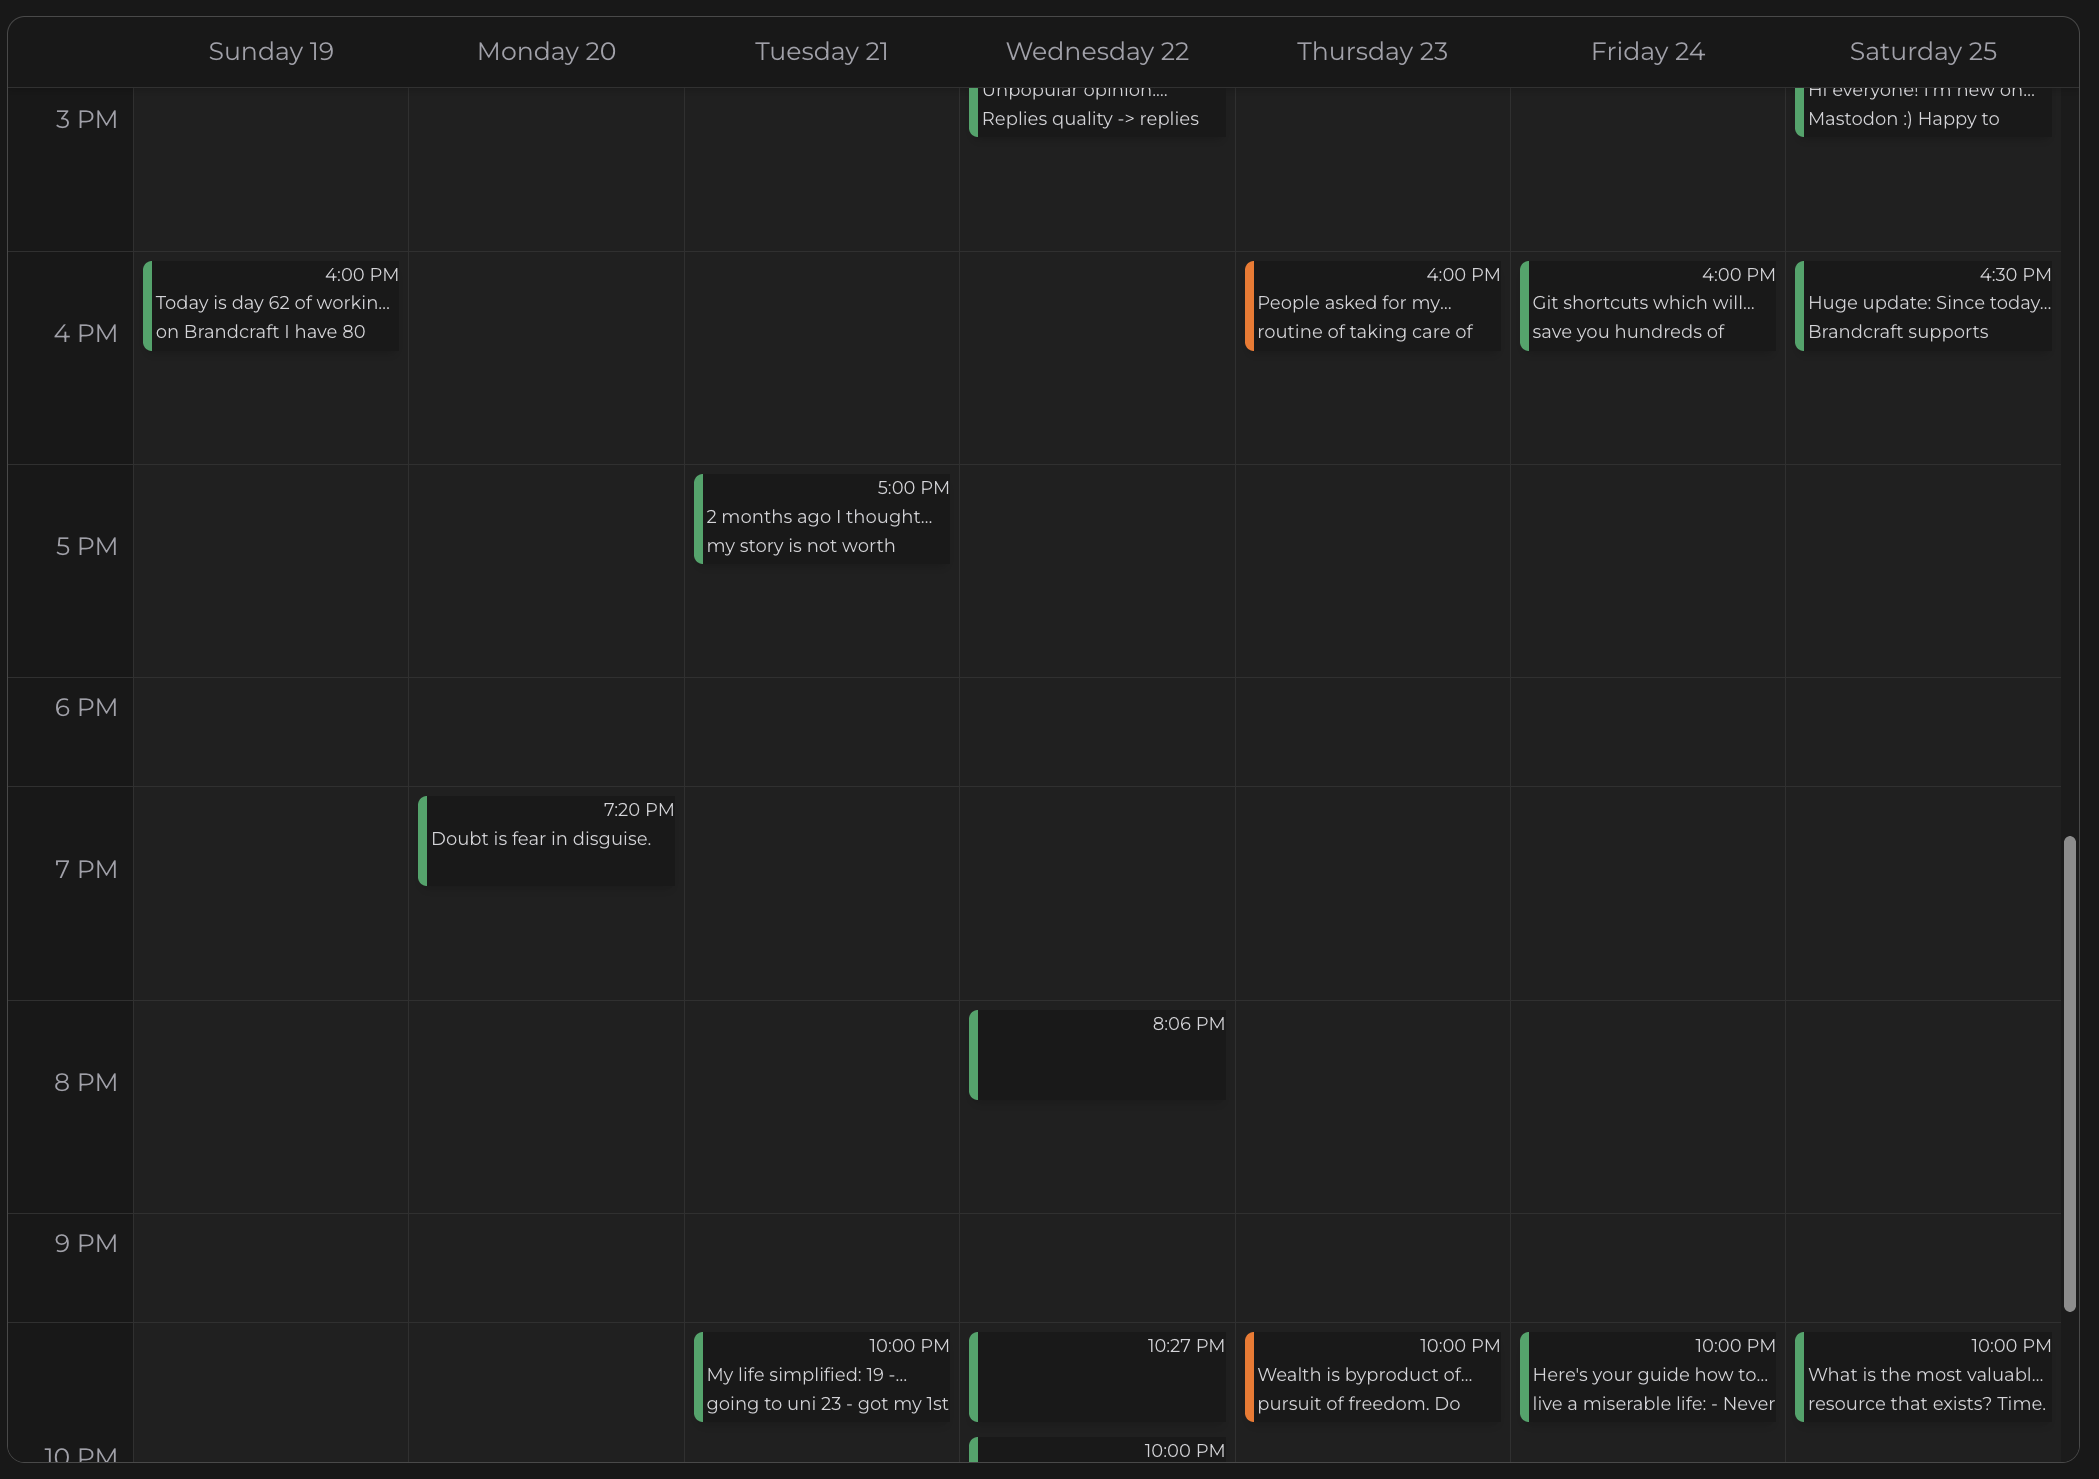2099x1479 pixels.
Task: Open the "Unpopular opinion" Wednesday post
Action: [x=1097, y=110]
